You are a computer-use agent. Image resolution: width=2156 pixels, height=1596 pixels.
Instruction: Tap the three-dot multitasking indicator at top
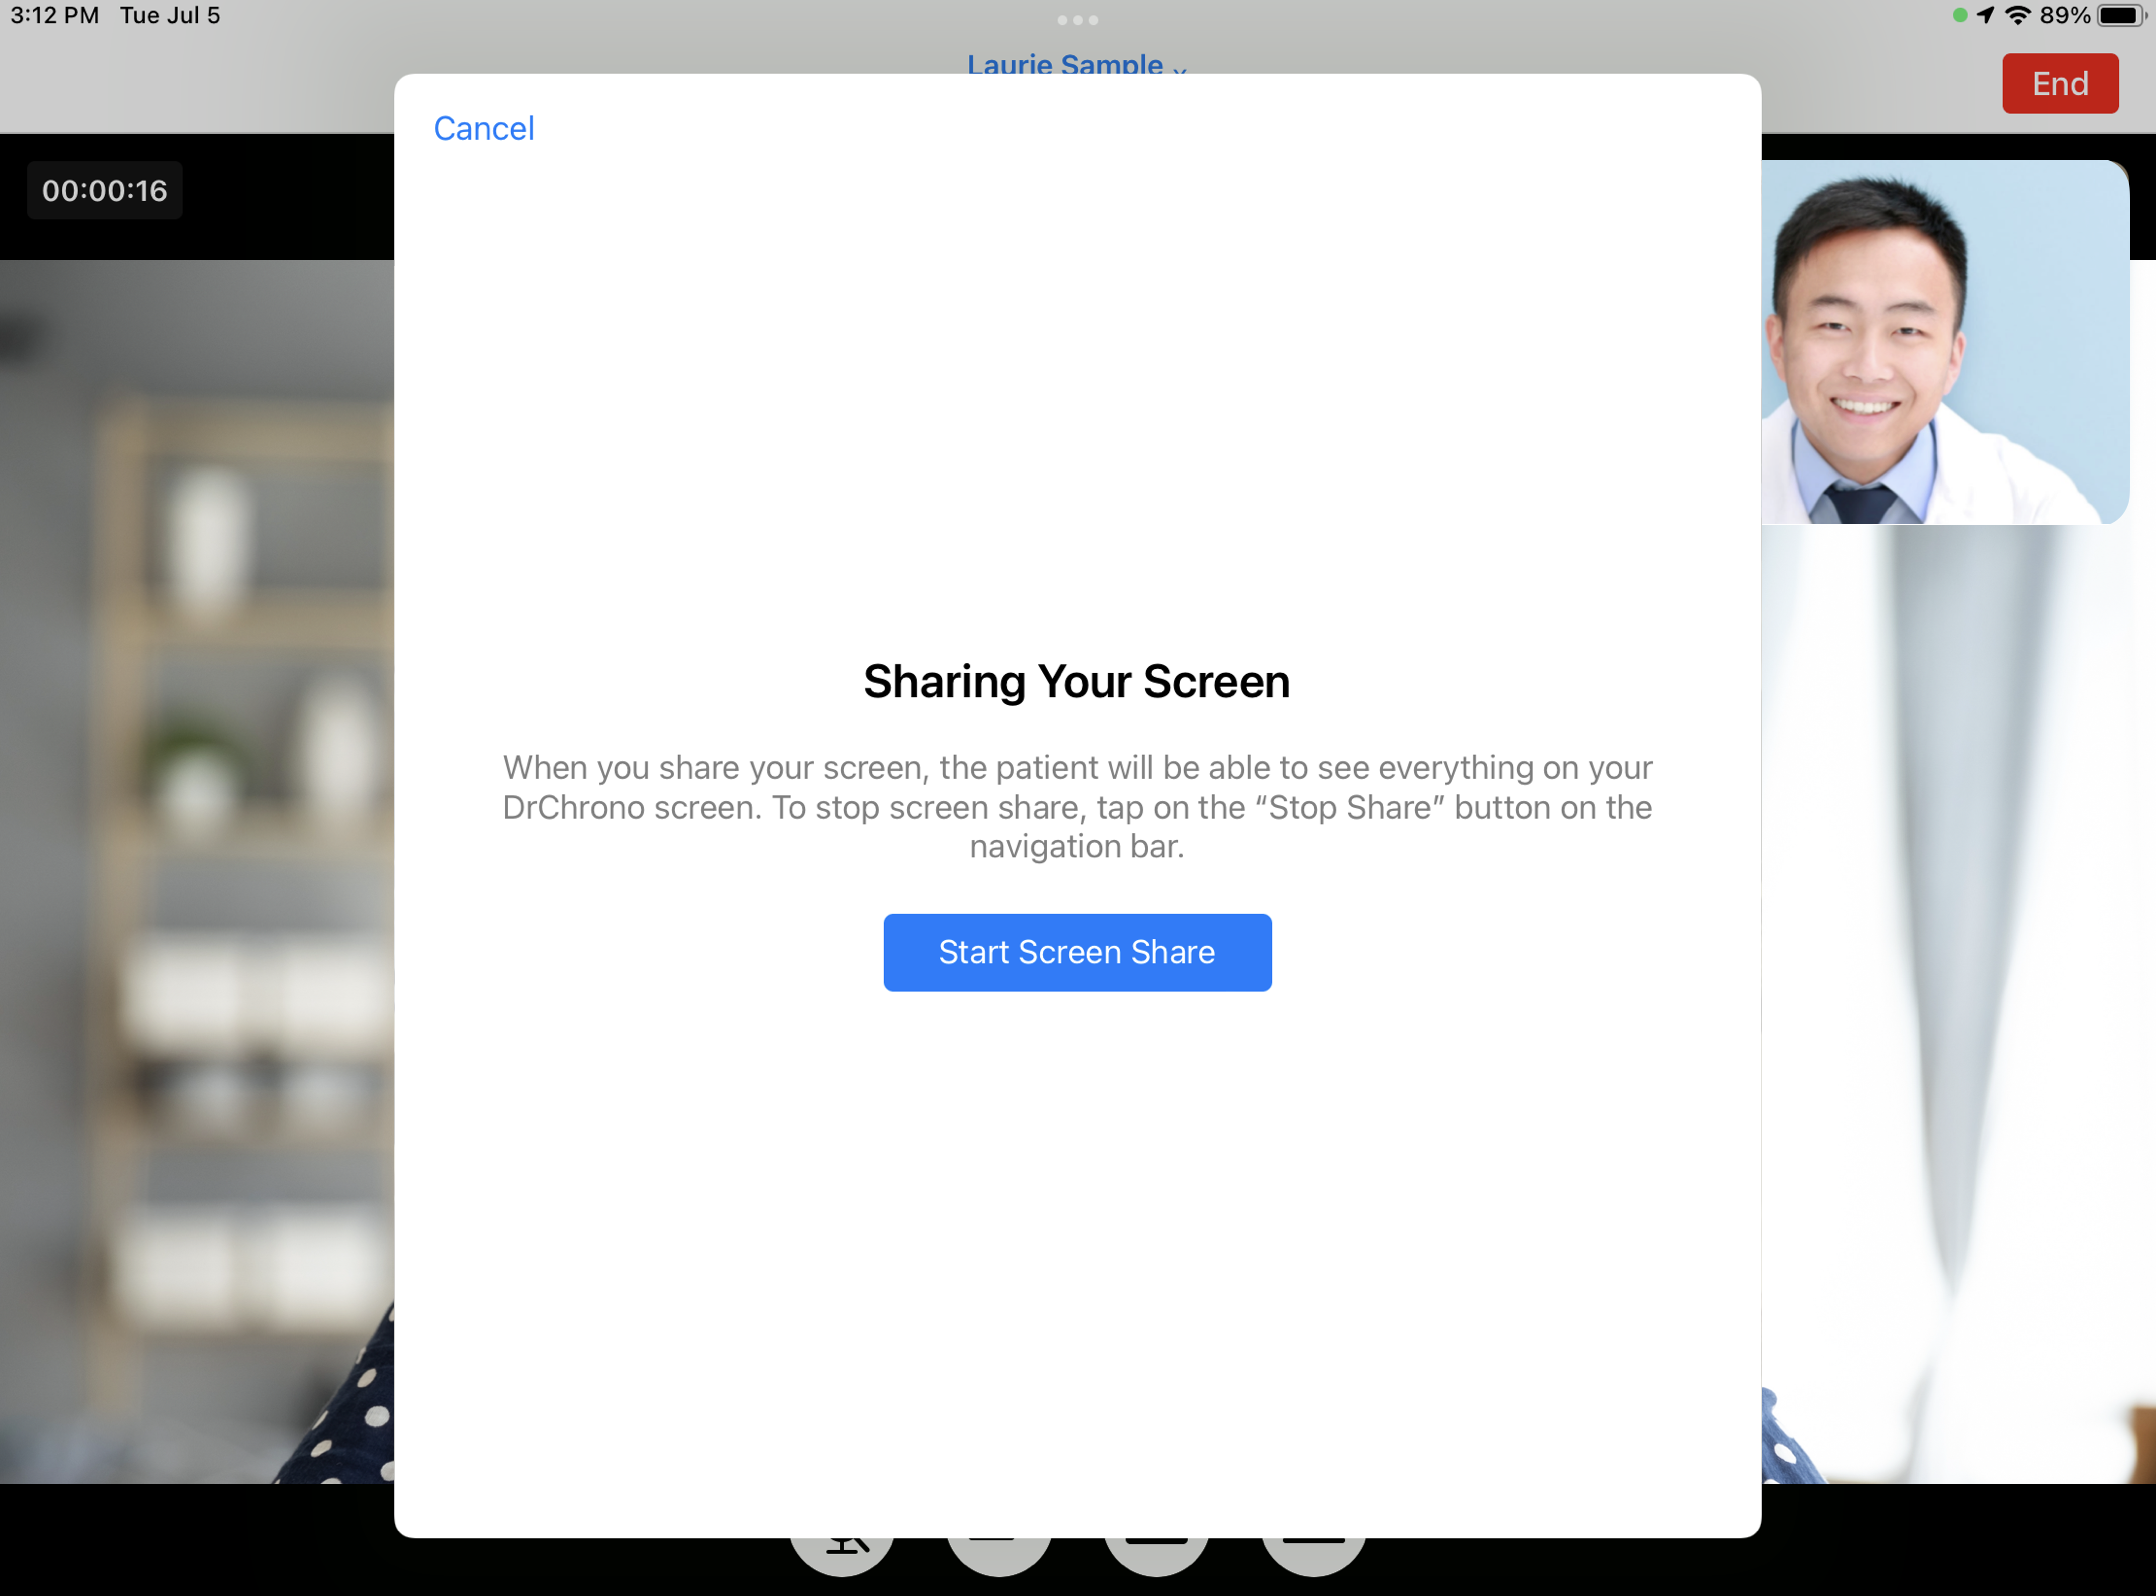(1077, 20)
